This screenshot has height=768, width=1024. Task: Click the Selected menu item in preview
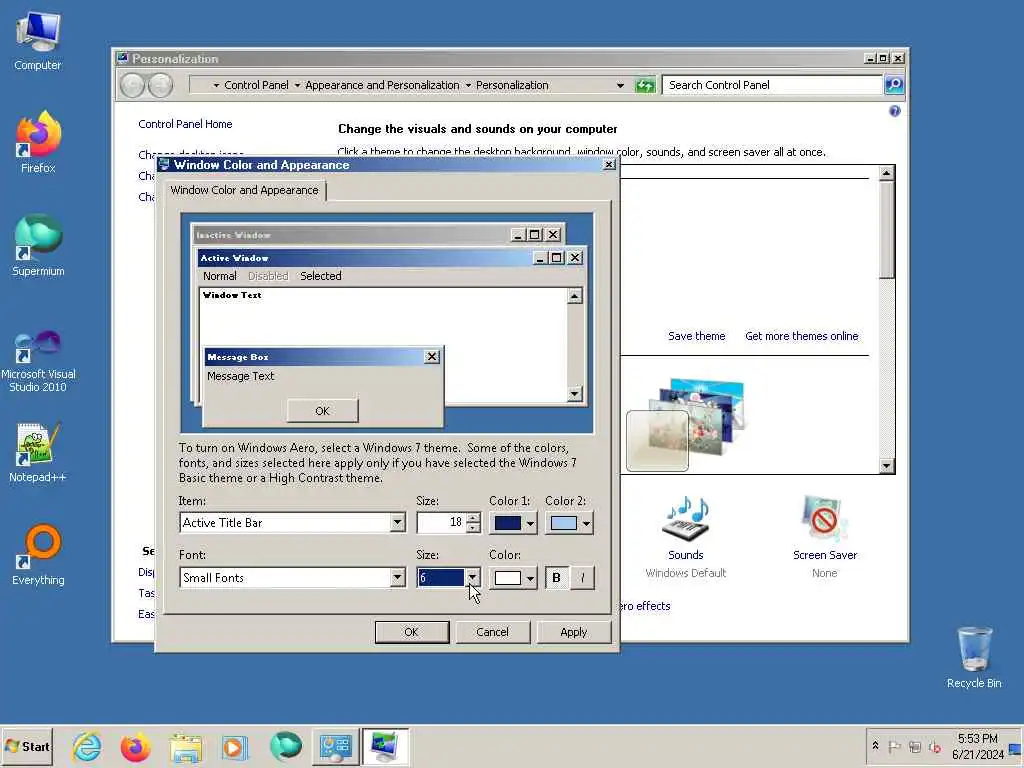[x=321, y=276]
